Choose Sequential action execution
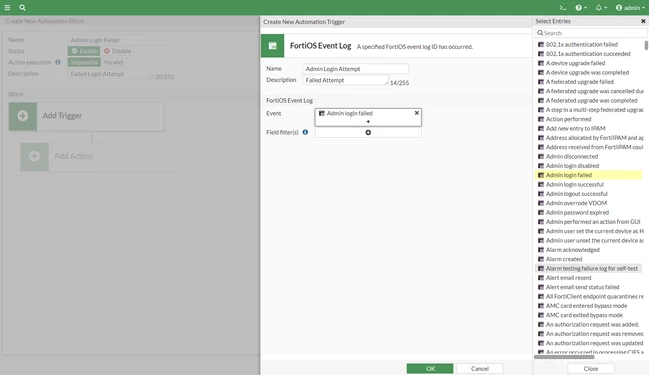The image size is (649, 375). click(x=84, y=62)
